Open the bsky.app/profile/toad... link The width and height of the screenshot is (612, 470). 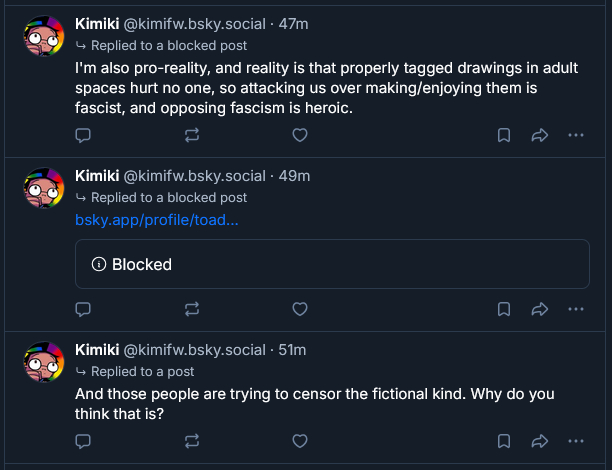click(156, 219)
